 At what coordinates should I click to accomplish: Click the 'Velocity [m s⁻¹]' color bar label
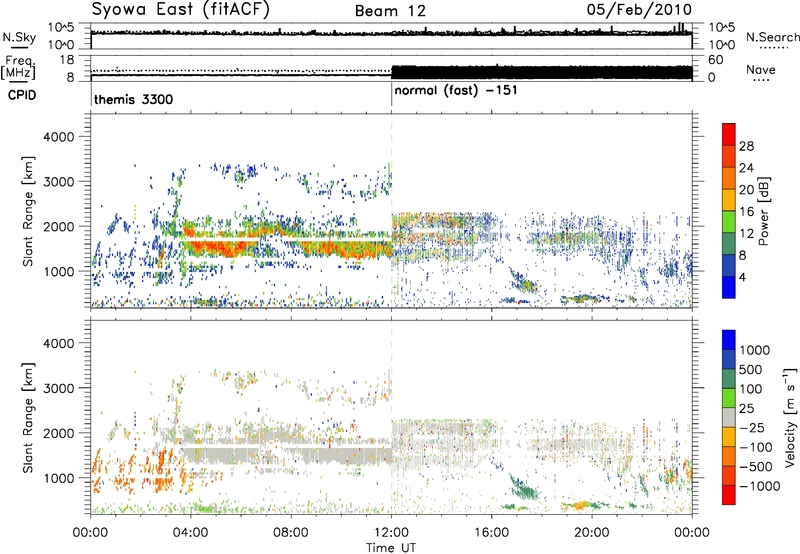(790, 417)
